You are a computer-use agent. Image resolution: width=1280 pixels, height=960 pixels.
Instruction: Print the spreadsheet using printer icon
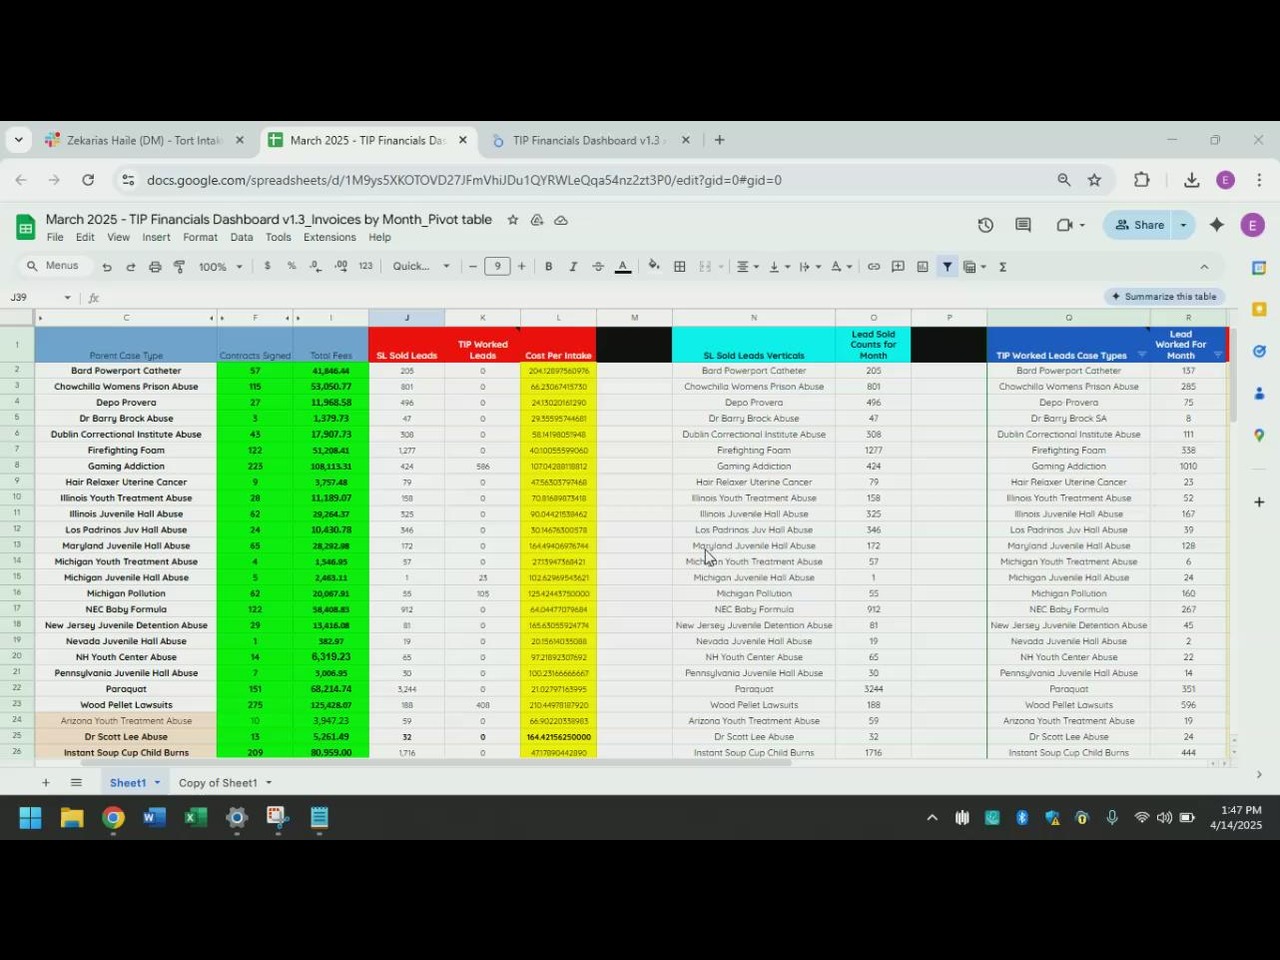155,267
